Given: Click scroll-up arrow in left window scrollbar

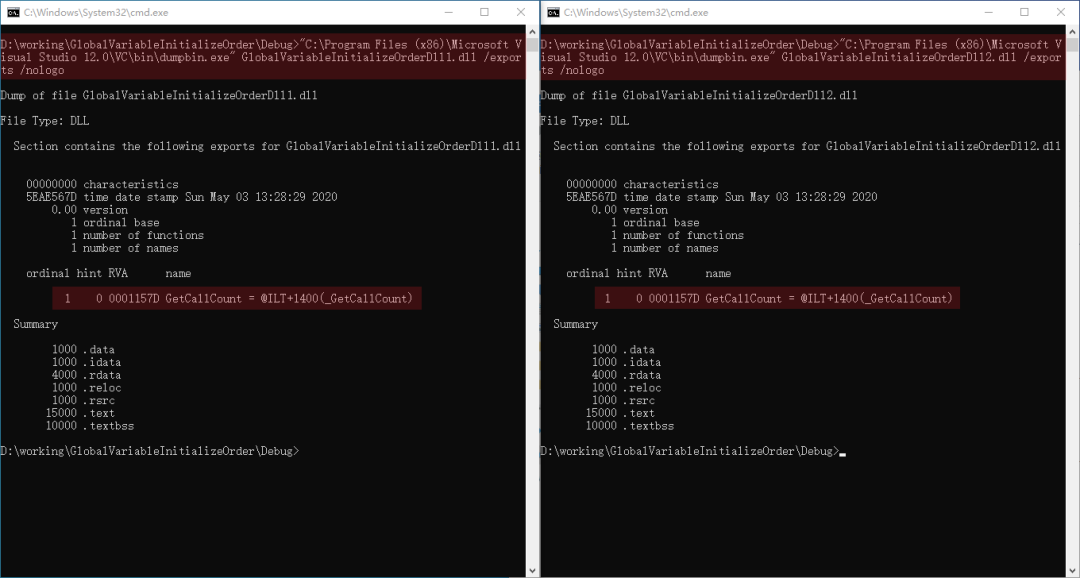Looking at the screenshot, I should pyautogui.click(x=532, y=32).
